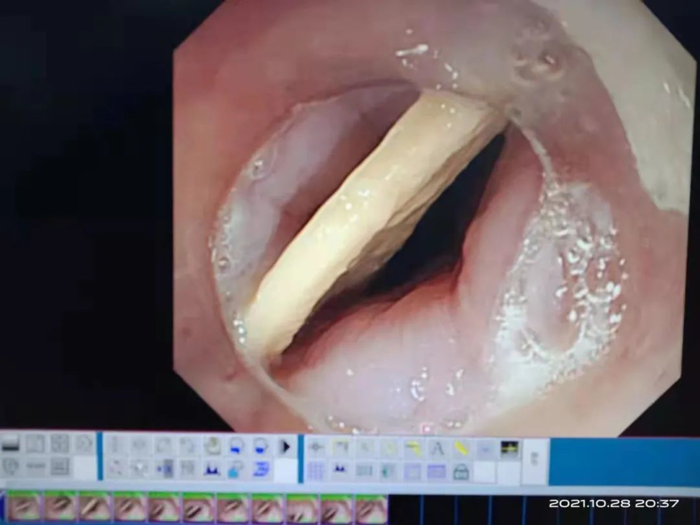Select the crosshair icon in the right toolbar group

(x=316, y=448)
